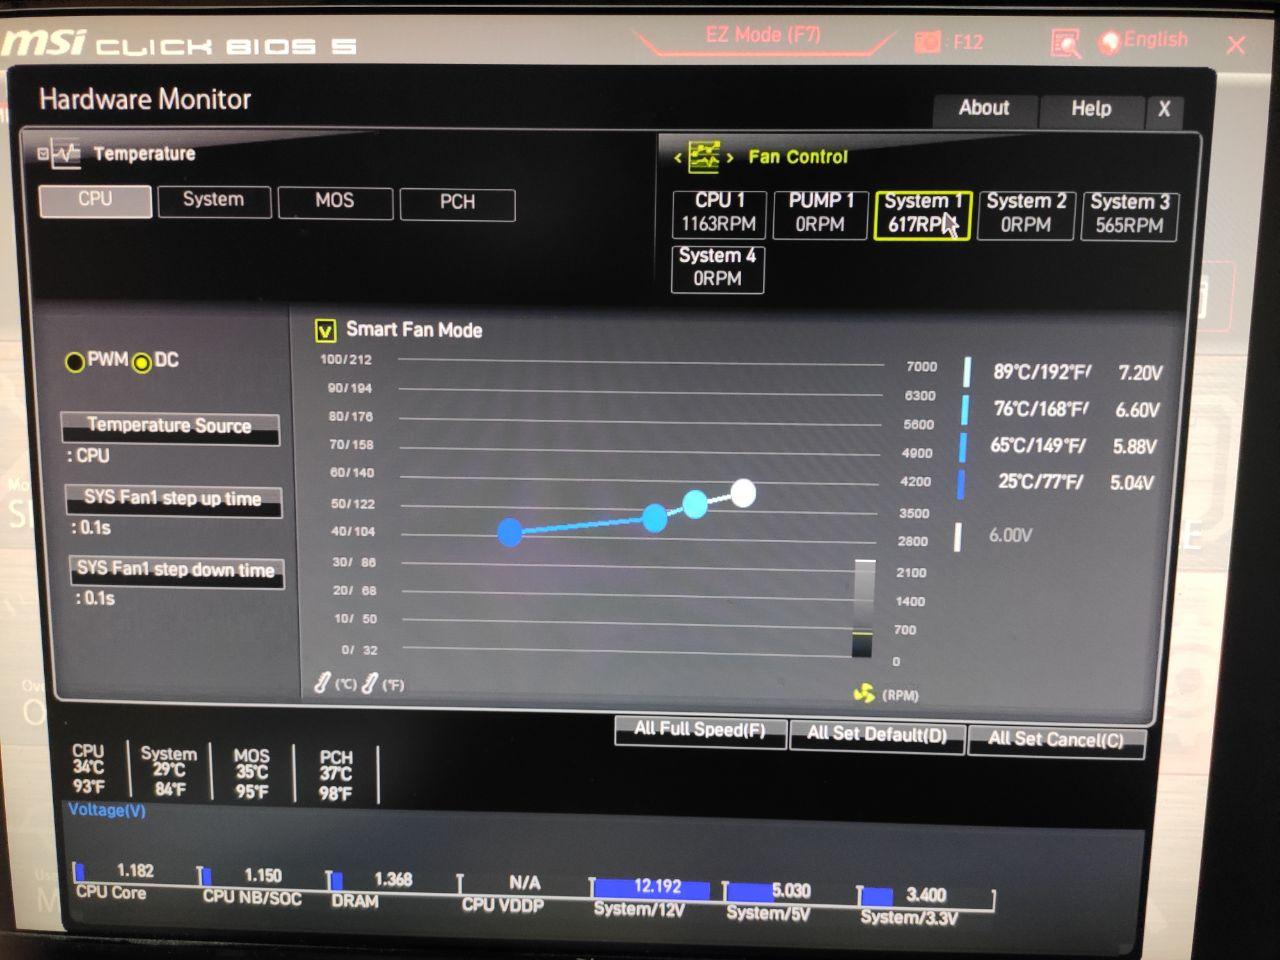Select the System 4 fan tab
This screenshot has width=1280, height=960.
click(x=717, y=268)
